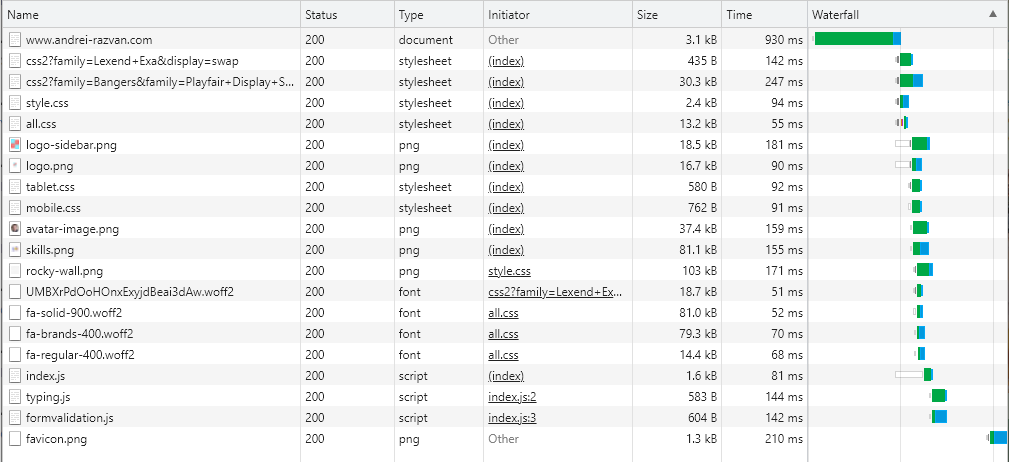Click the favicon.png file icon

14,439
